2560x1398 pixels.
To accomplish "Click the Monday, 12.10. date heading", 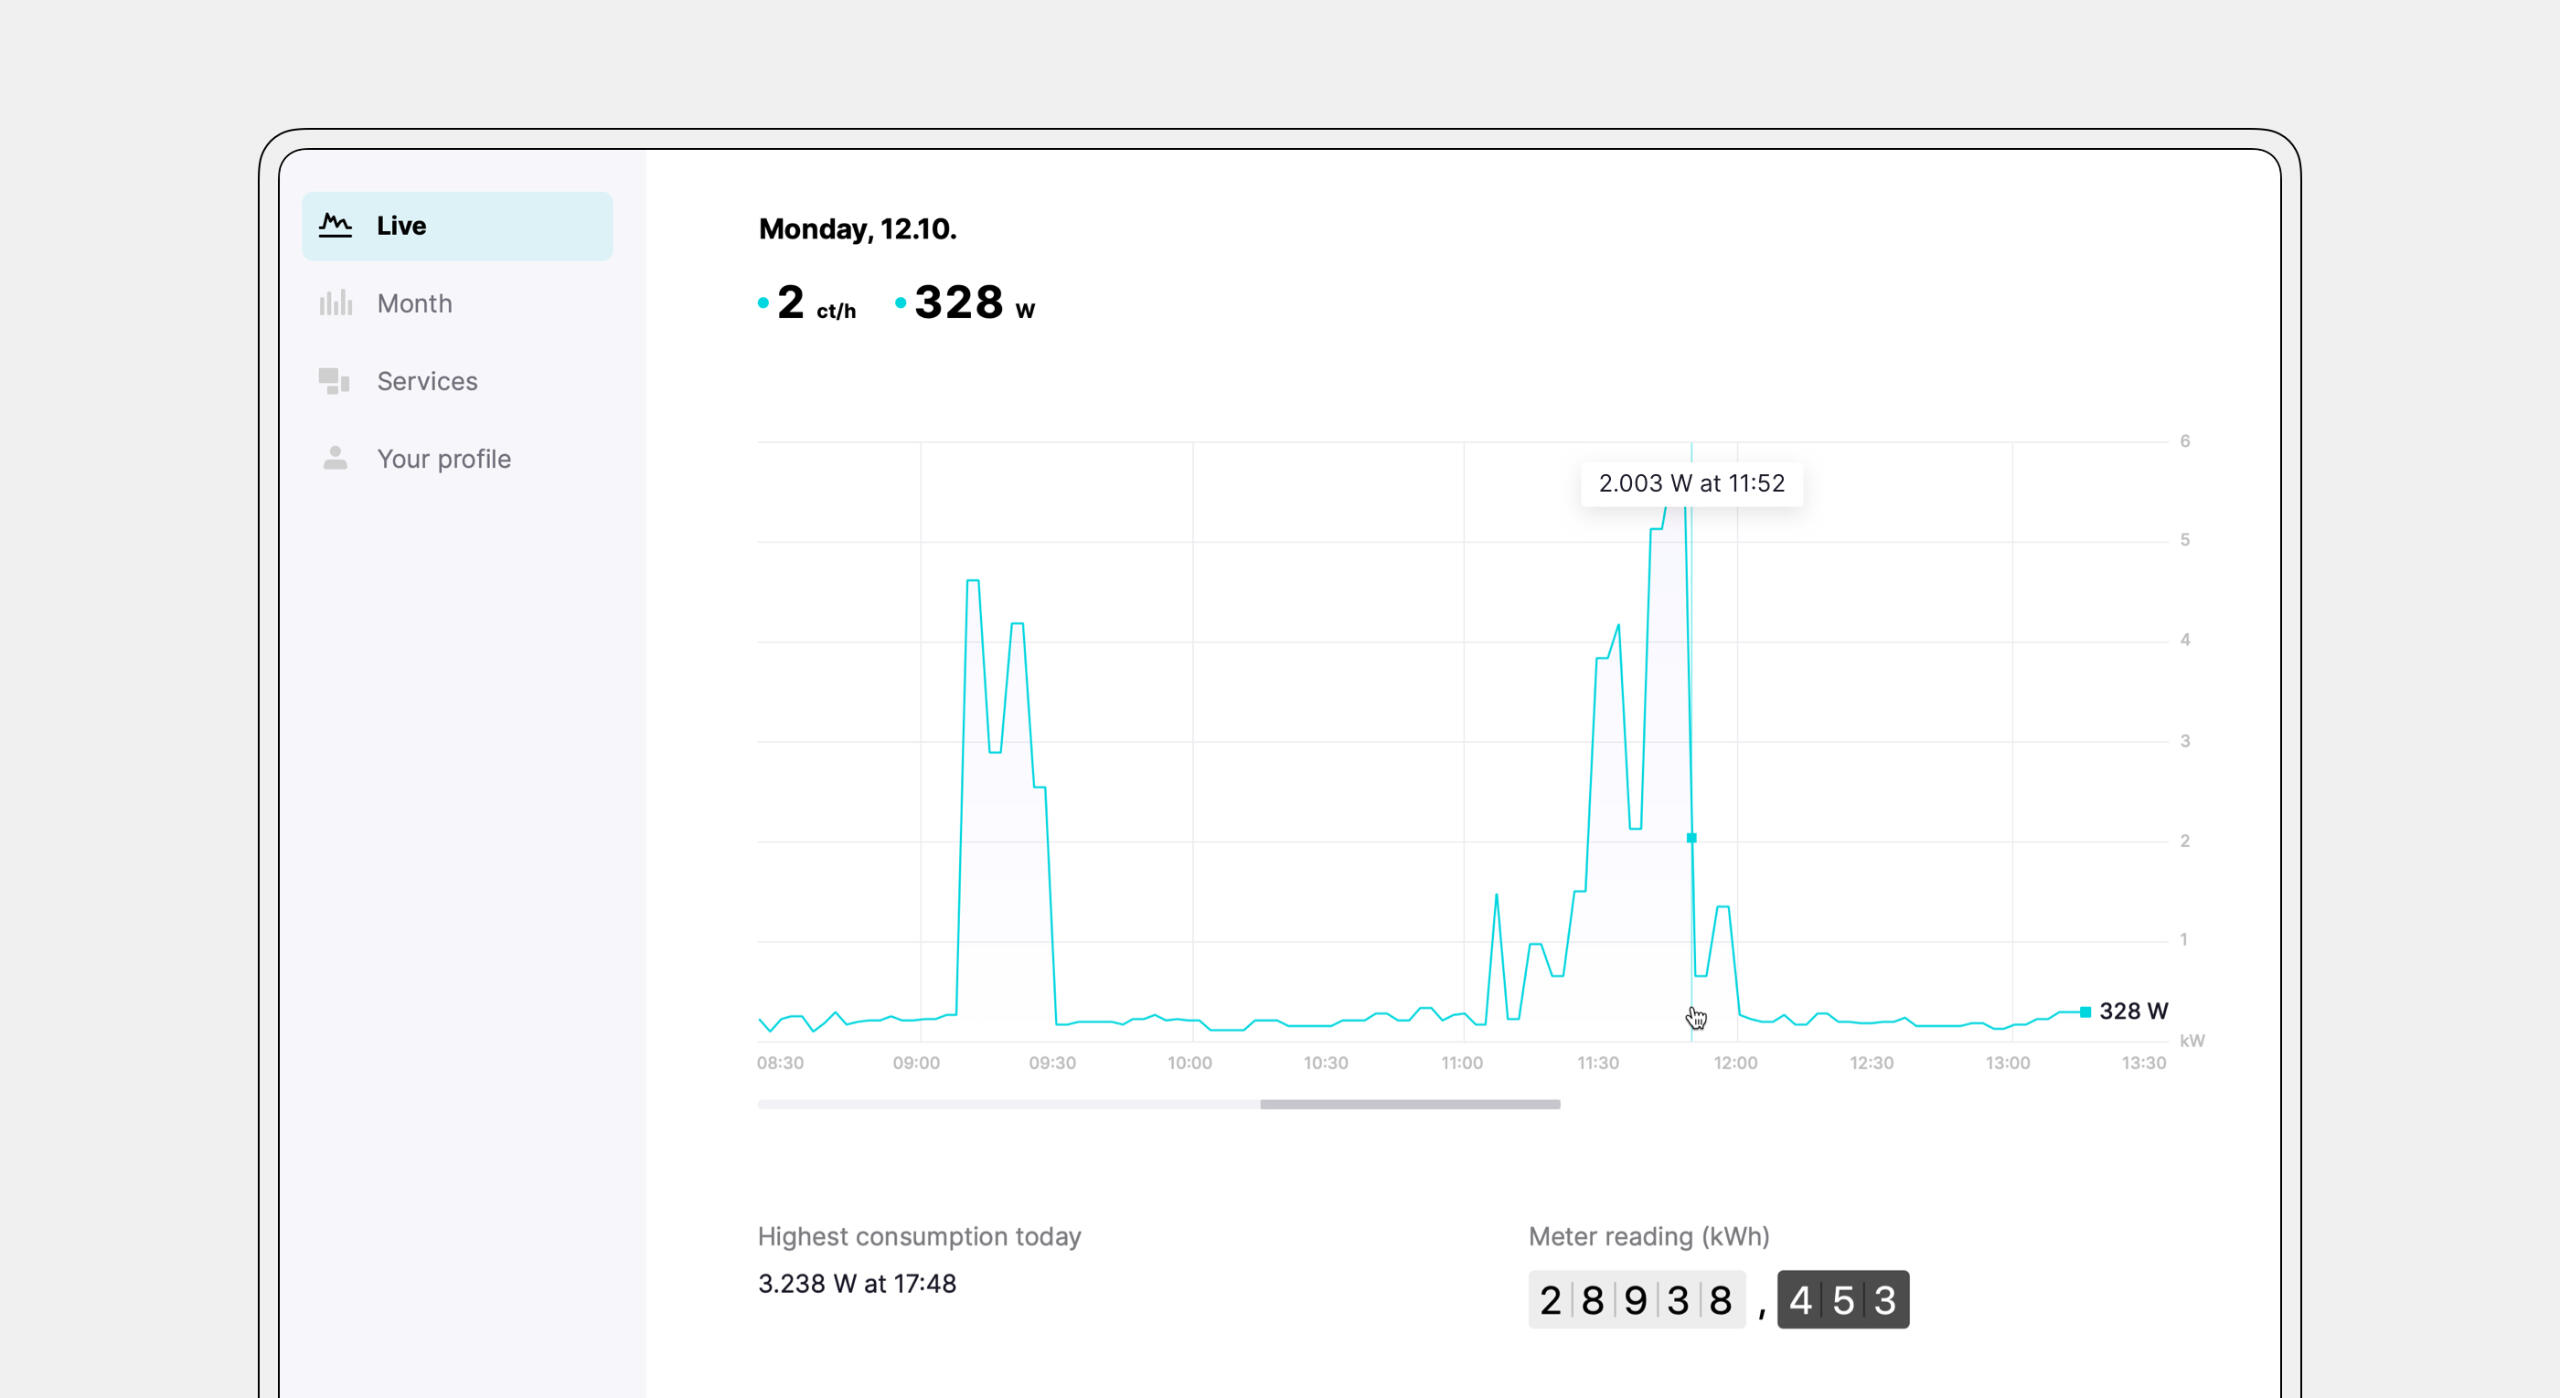I will click(857, 229).
